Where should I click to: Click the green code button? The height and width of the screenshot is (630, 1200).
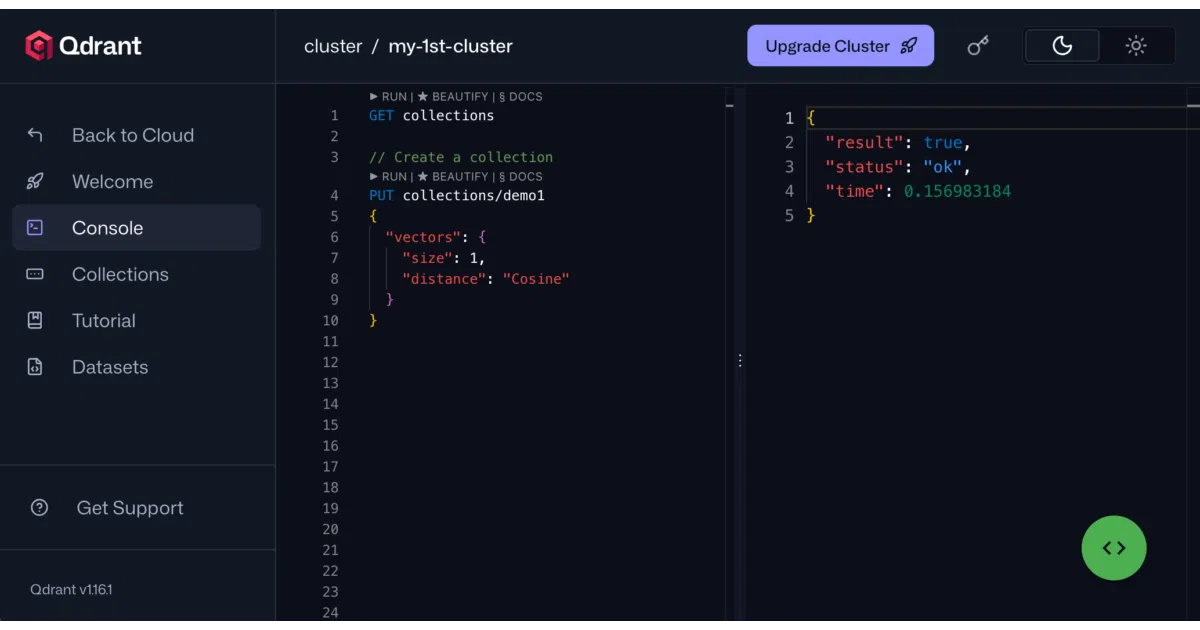[1114, 548]
